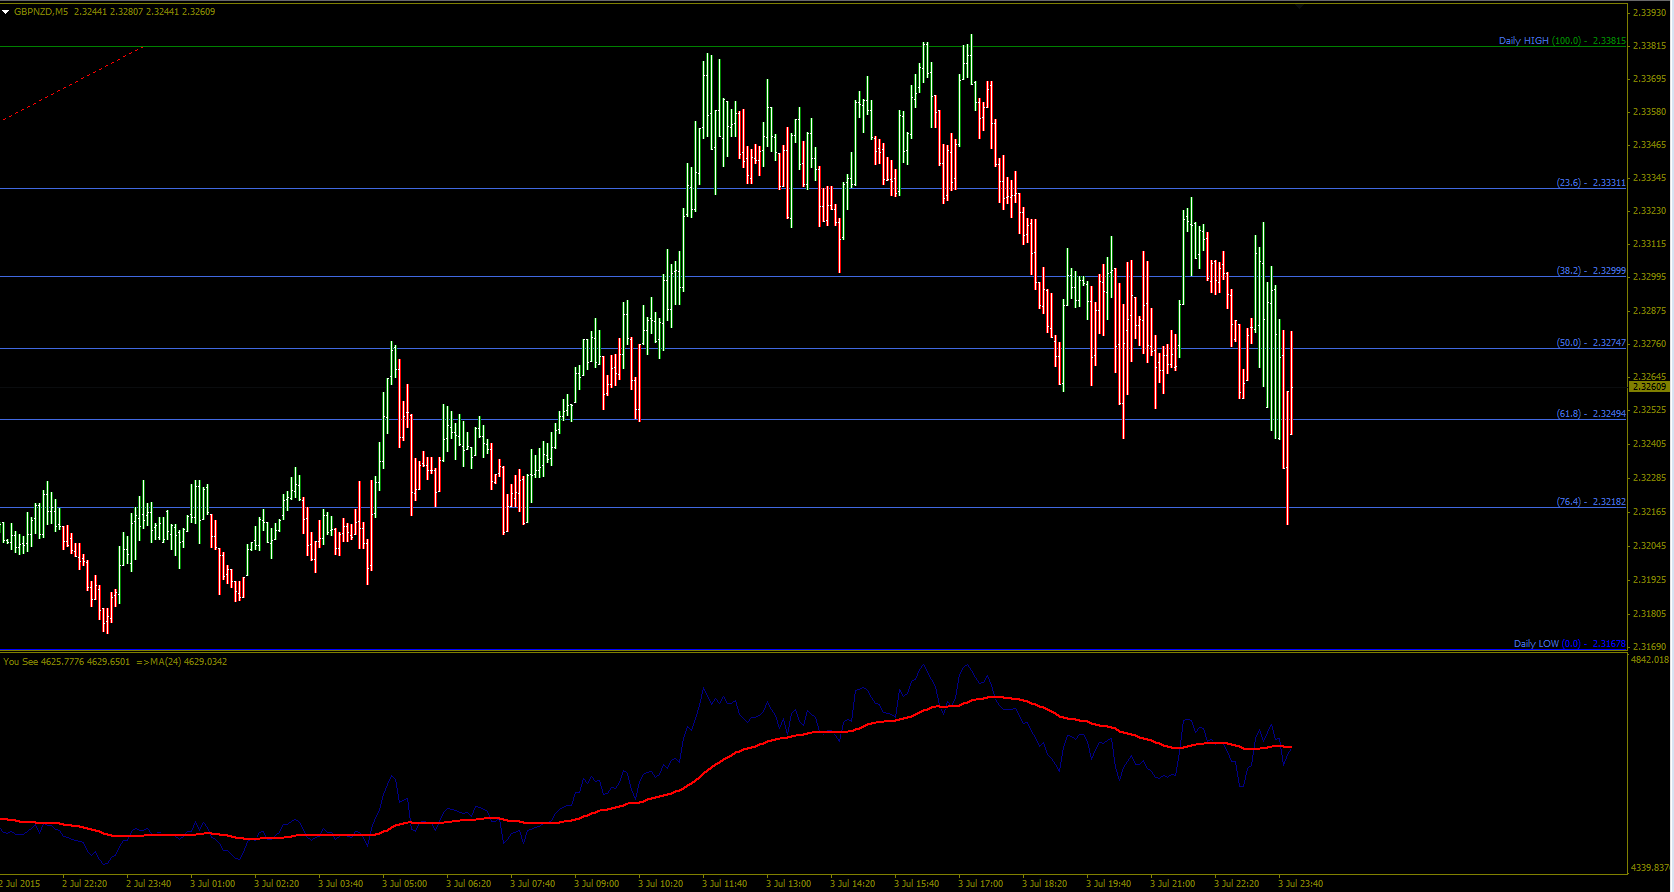Image resolution: width=1674 pixels, height=892 pixels.
Task: Click the 2 Jul 22:20 time label
Action: 84,884
